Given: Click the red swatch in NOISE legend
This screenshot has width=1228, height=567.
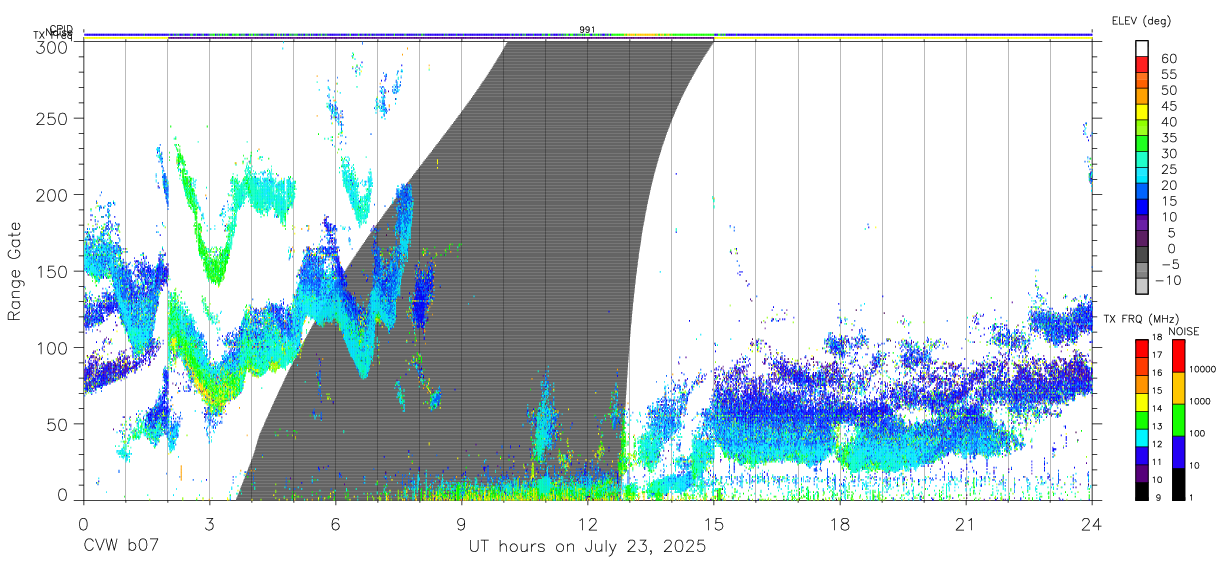Looking at the screenshot, I should coord(1178,355).
